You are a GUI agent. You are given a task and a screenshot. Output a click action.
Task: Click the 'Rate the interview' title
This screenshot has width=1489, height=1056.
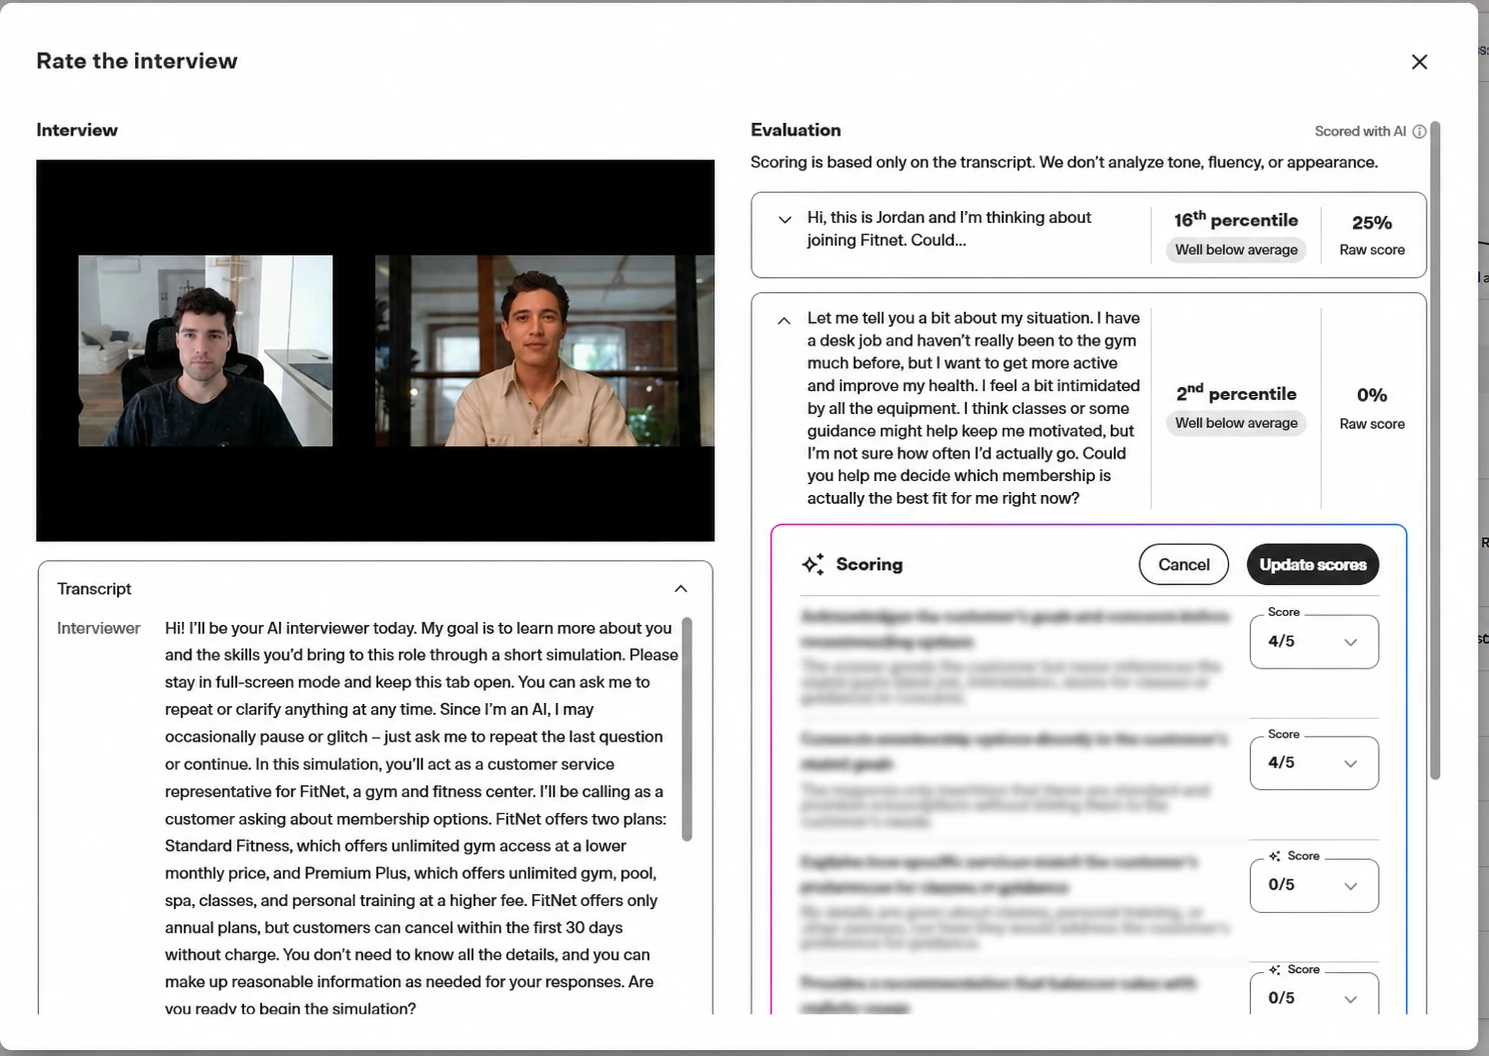[137, 61]
